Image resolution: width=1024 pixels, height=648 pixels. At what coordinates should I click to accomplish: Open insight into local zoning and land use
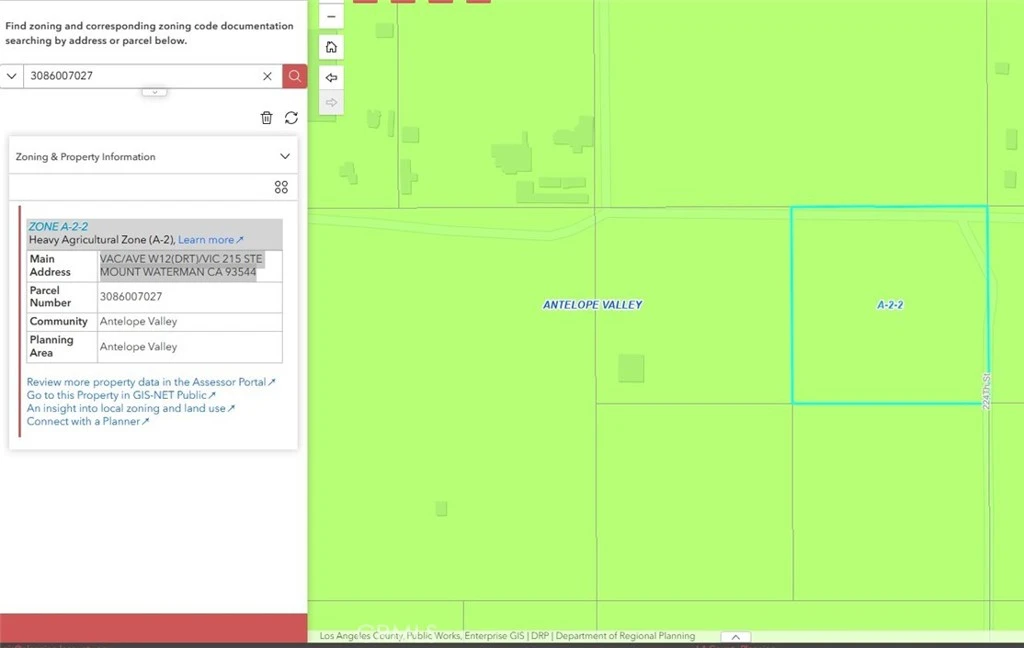[x=130, y=408]
